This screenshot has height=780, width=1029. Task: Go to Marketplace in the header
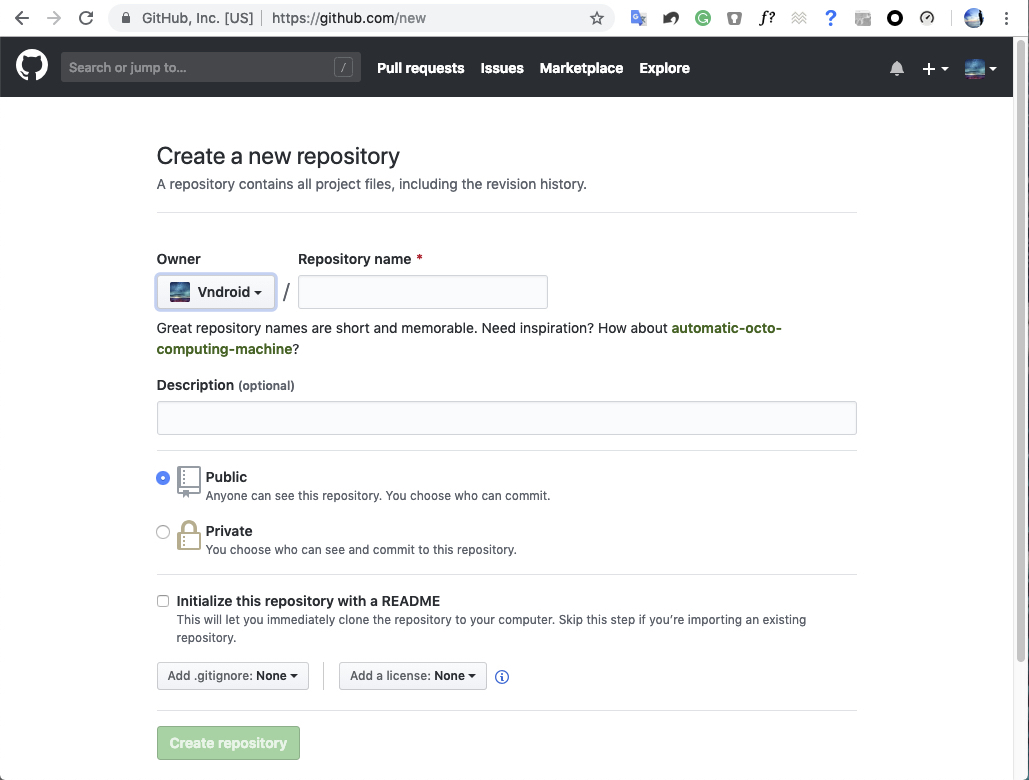[x=581, y=68]
